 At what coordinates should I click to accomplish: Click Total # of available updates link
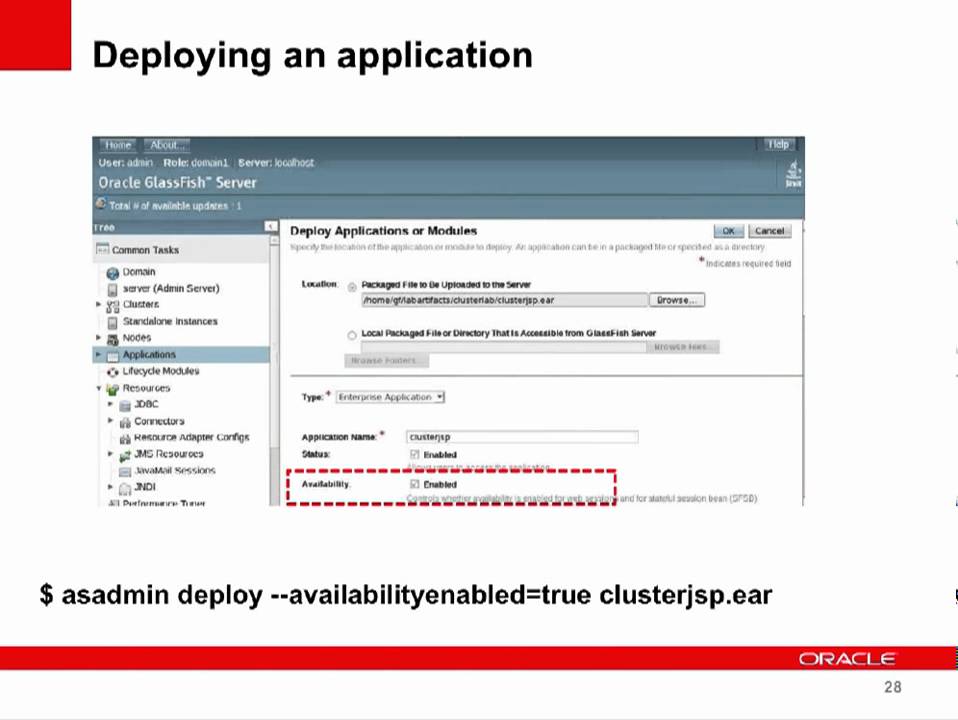point(175,206)
